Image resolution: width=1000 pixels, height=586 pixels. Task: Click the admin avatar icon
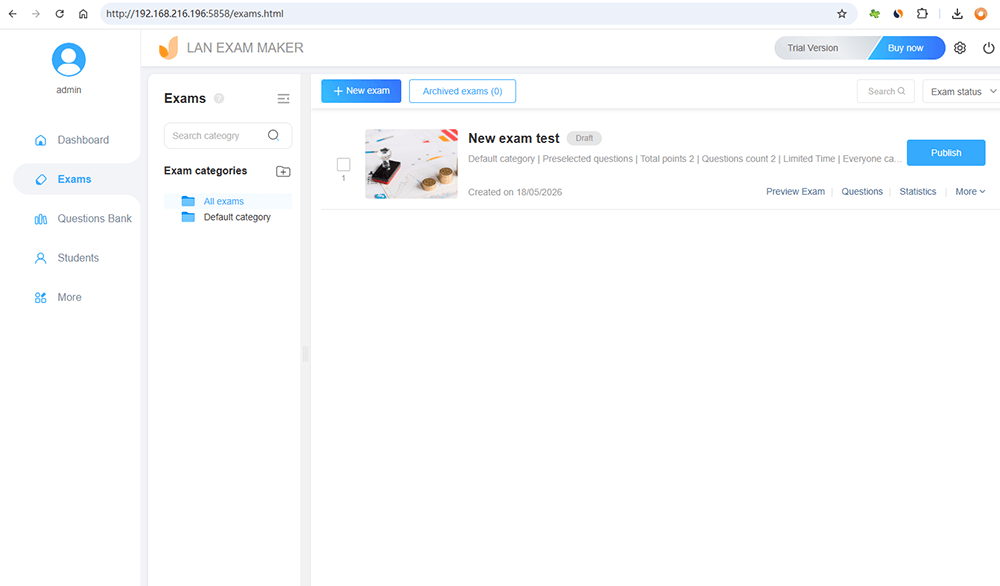pyautogui.click(x=69, y=60)
